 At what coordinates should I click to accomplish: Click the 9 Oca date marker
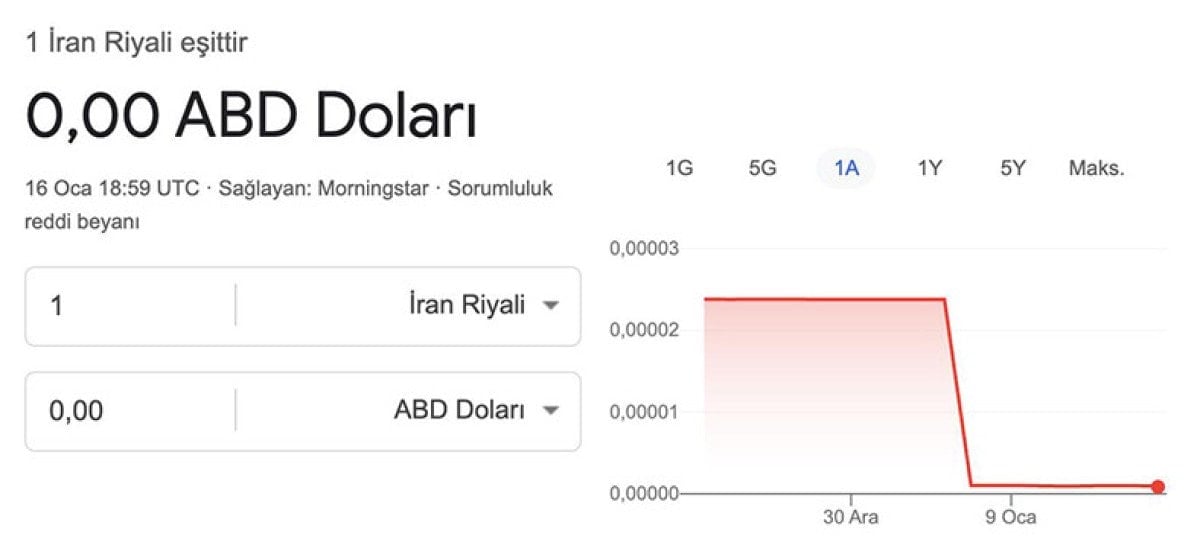(x=1011, y=518)
